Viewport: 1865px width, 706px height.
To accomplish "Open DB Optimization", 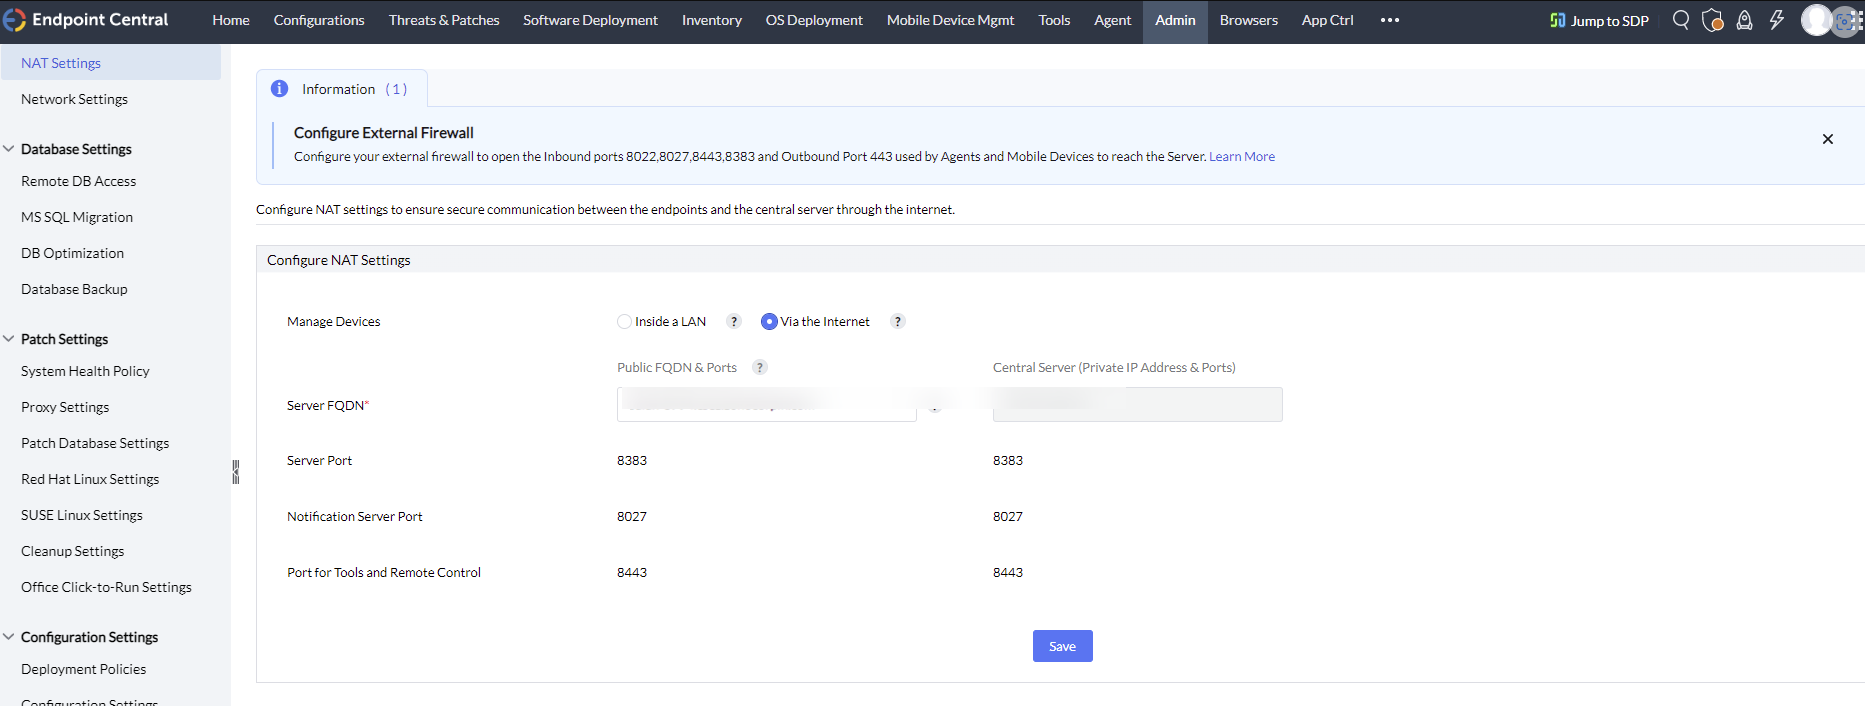I will tap(72, 253).
